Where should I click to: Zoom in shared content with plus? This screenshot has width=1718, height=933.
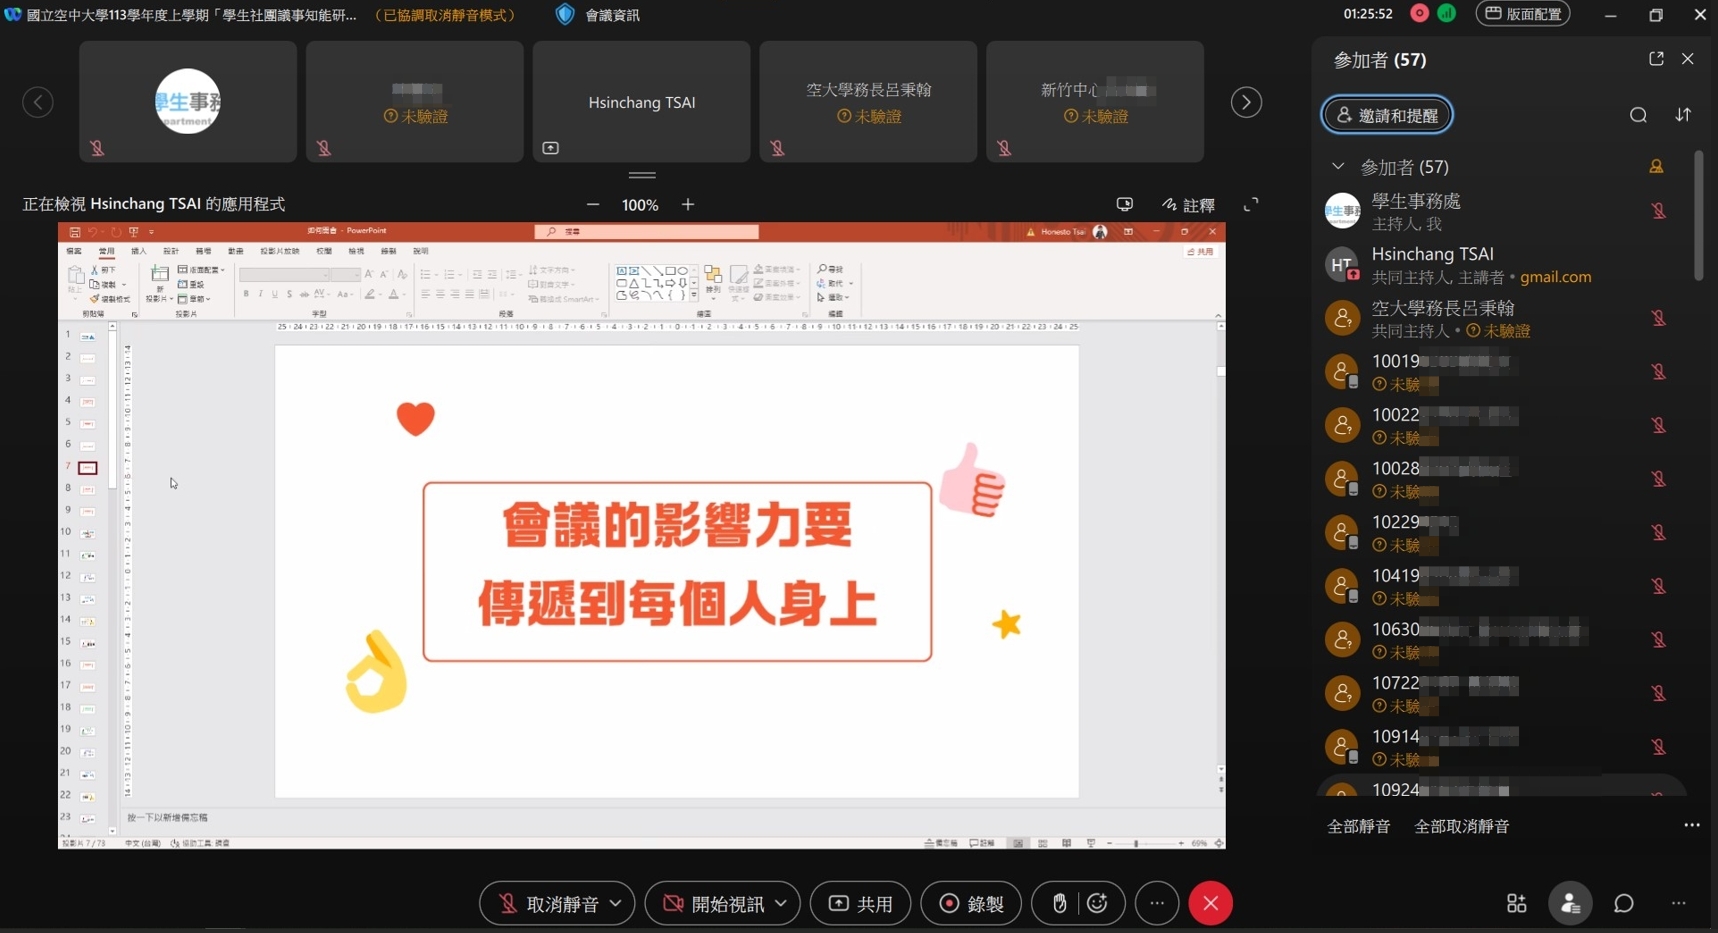click(x=688, y=205)
